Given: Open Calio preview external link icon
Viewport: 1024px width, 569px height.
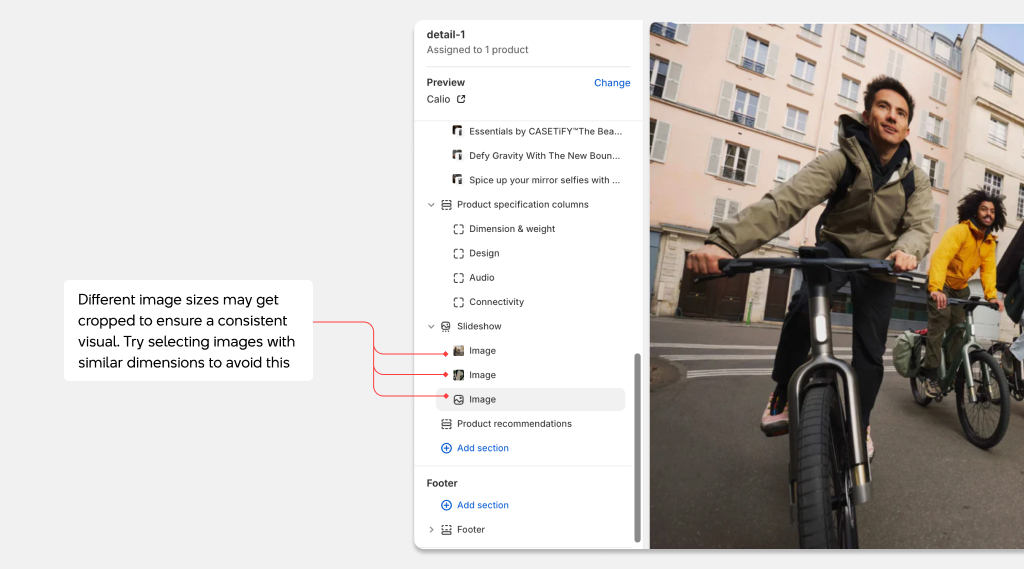Looking at the screenshot, I should coord(461,100).
